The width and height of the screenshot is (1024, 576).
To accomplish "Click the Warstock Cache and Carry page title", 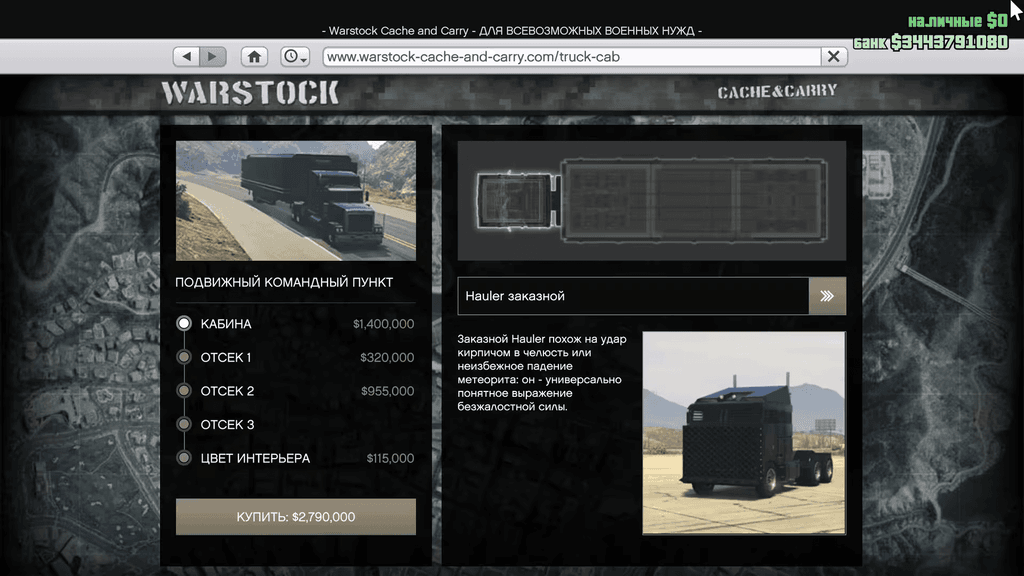I will click(x=512, y=31).
